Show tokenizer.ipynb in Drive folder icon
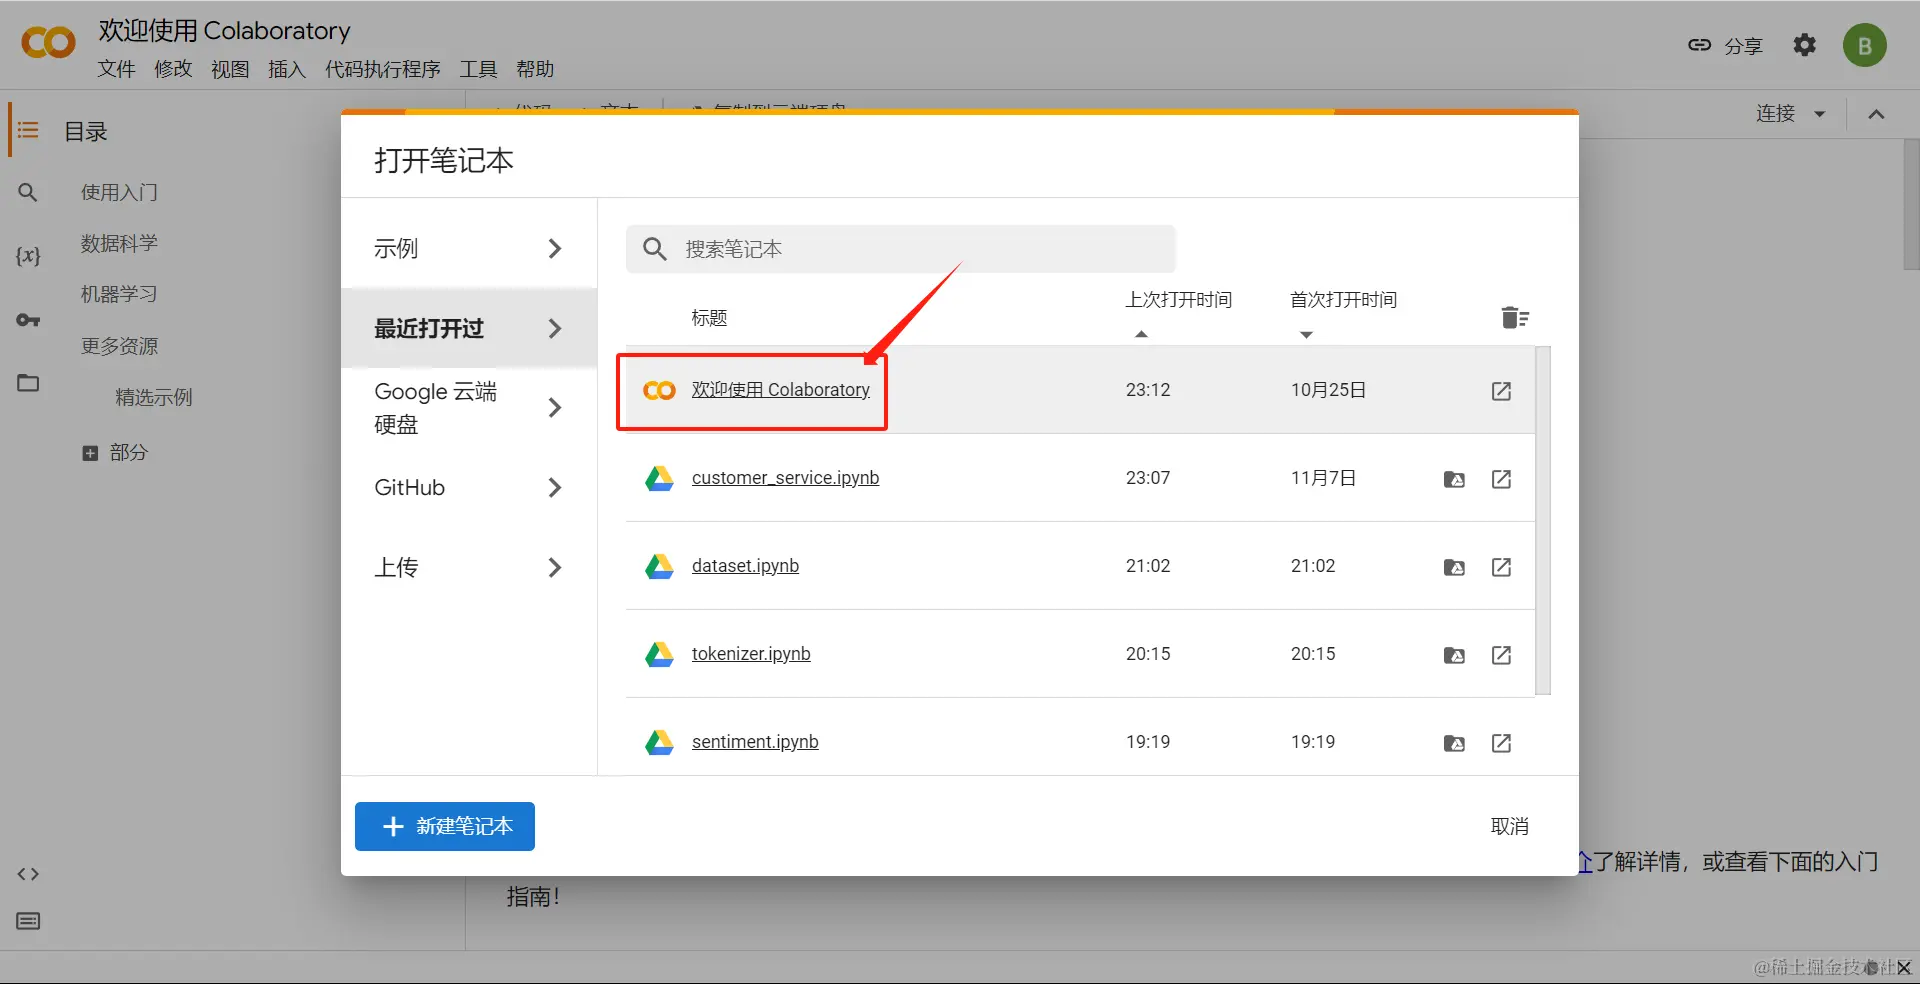 [1455, 655]
